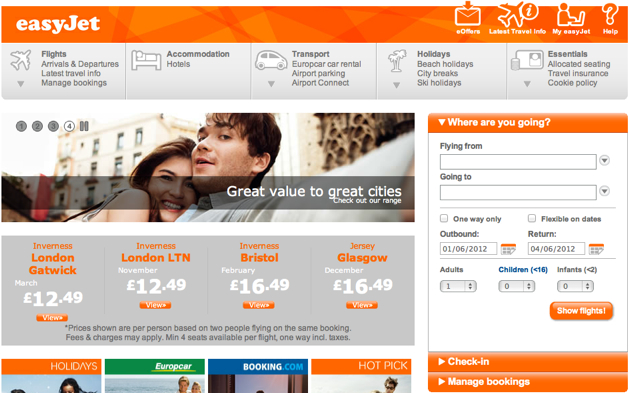Open the My easyJet person icon

(571, 15)
